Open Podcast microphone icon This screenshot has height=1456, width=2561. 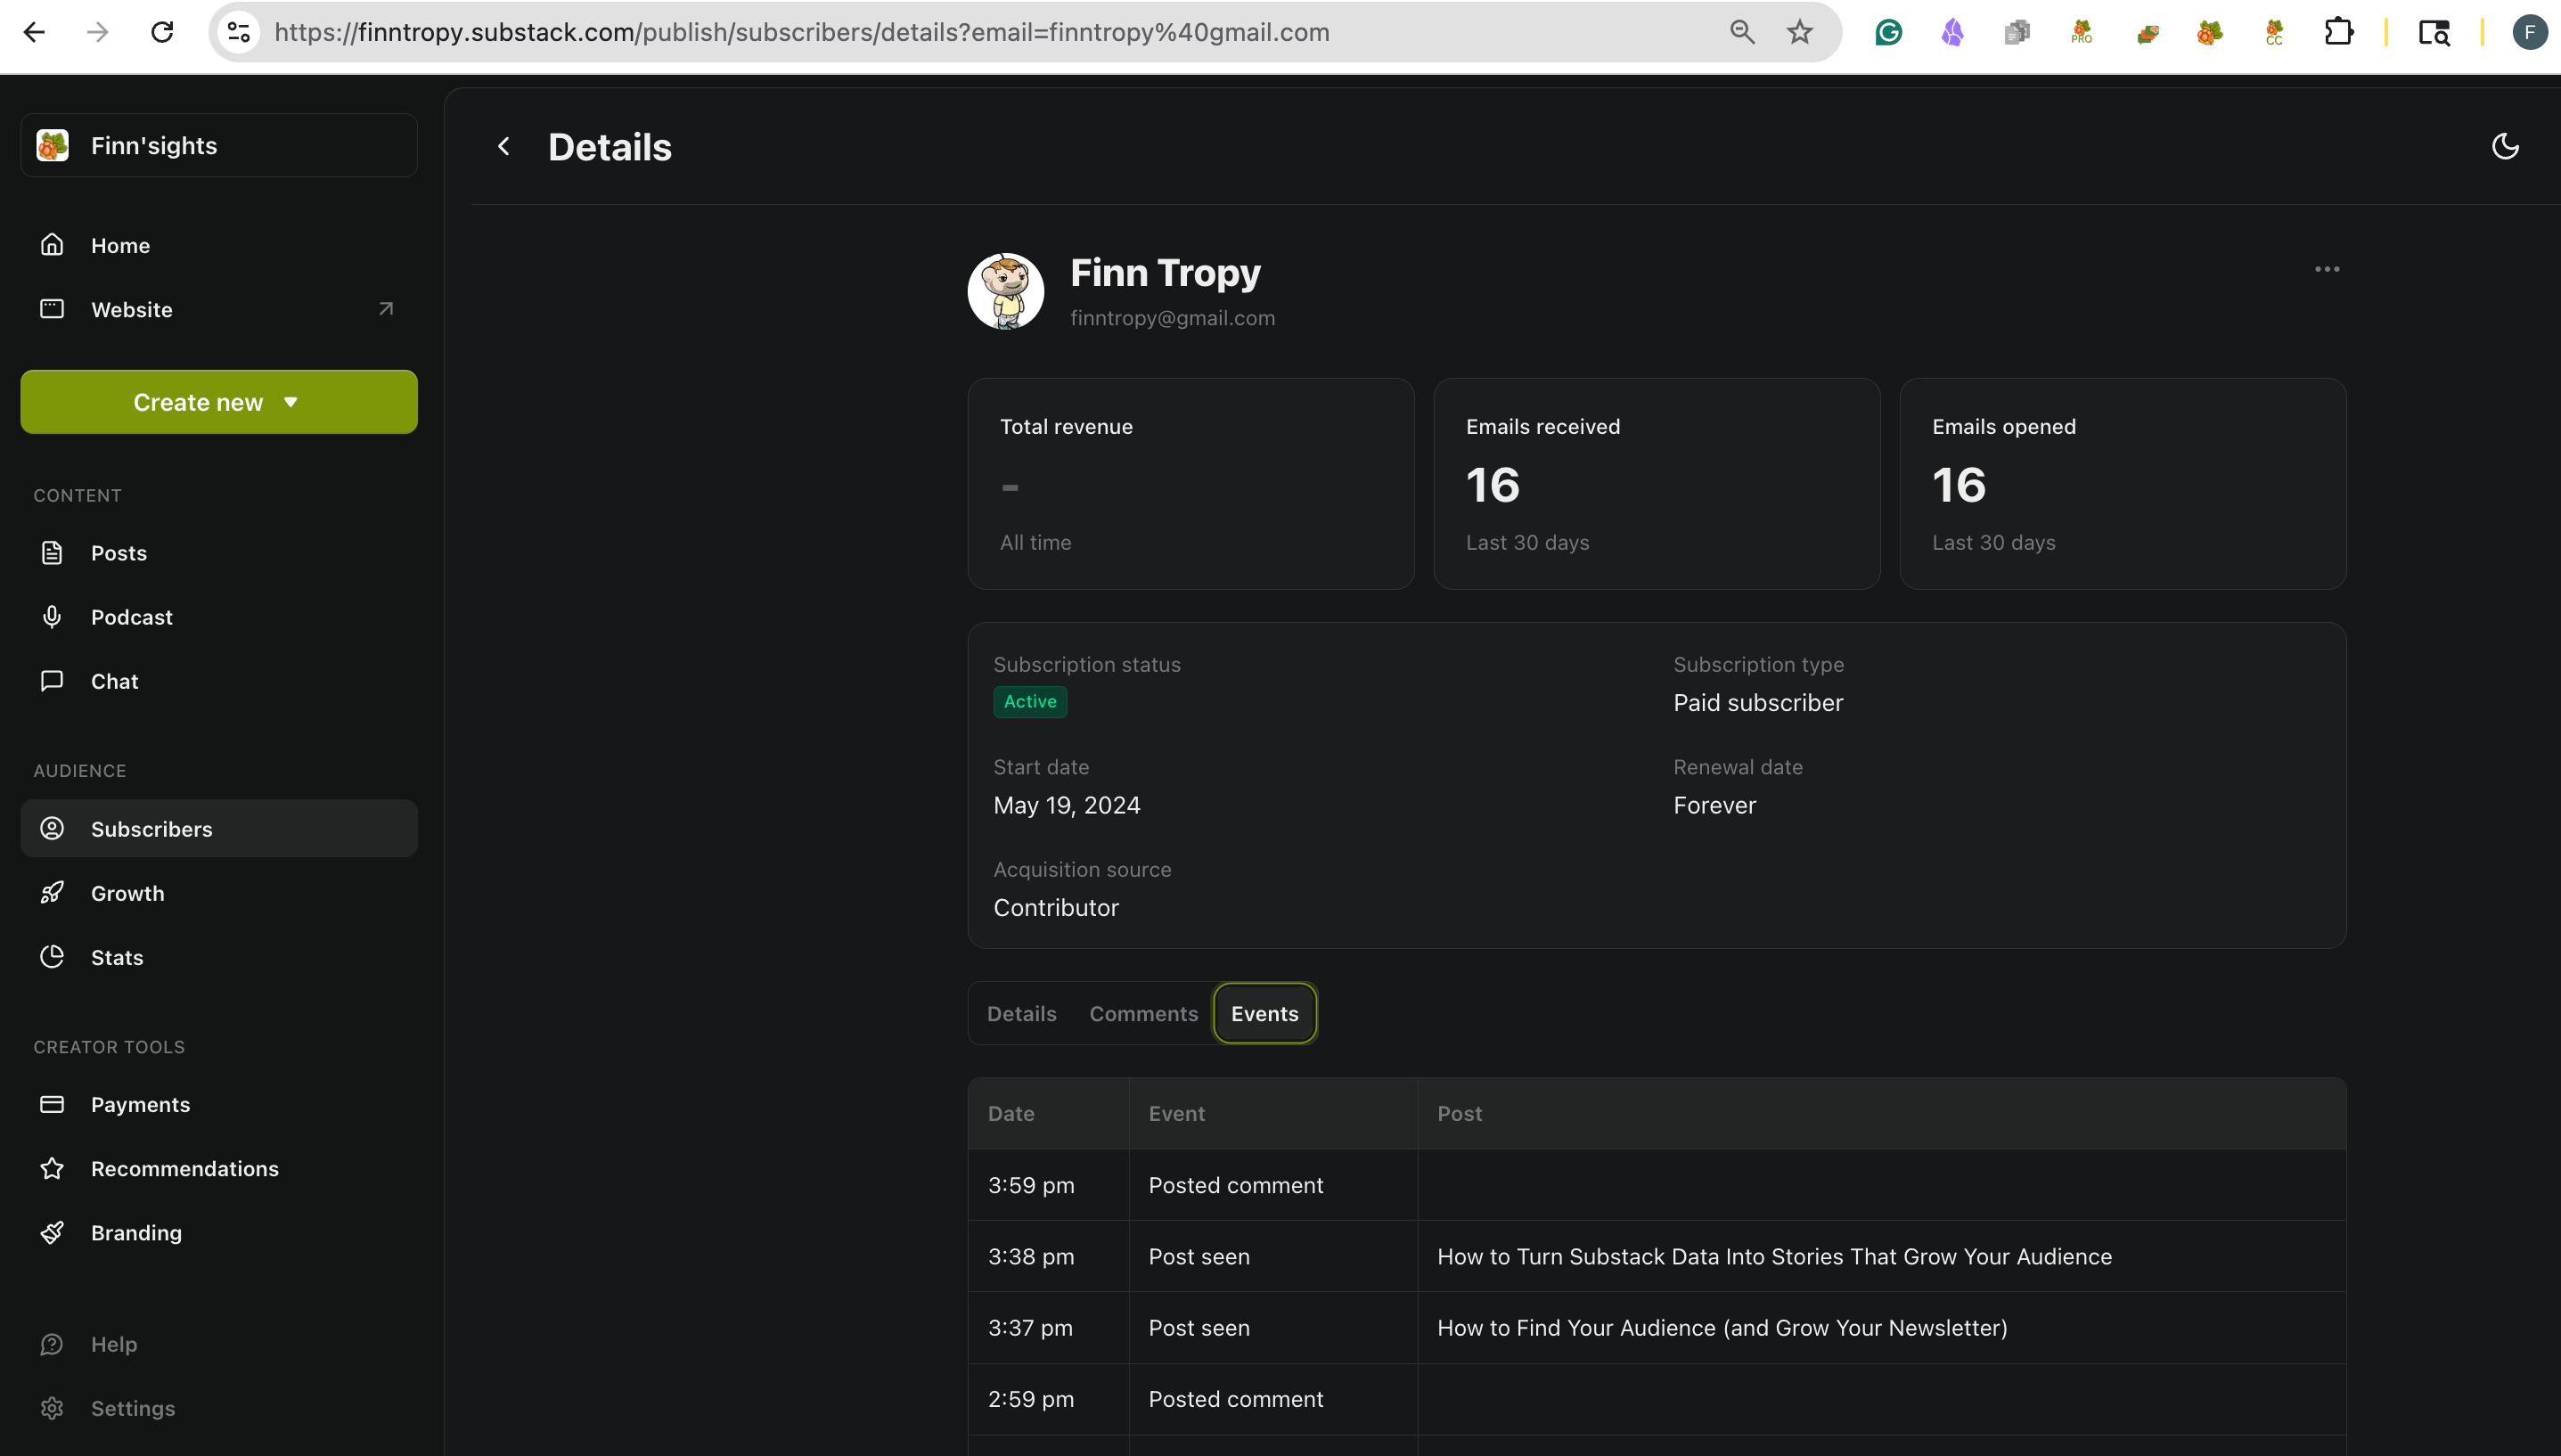[52, 617]
